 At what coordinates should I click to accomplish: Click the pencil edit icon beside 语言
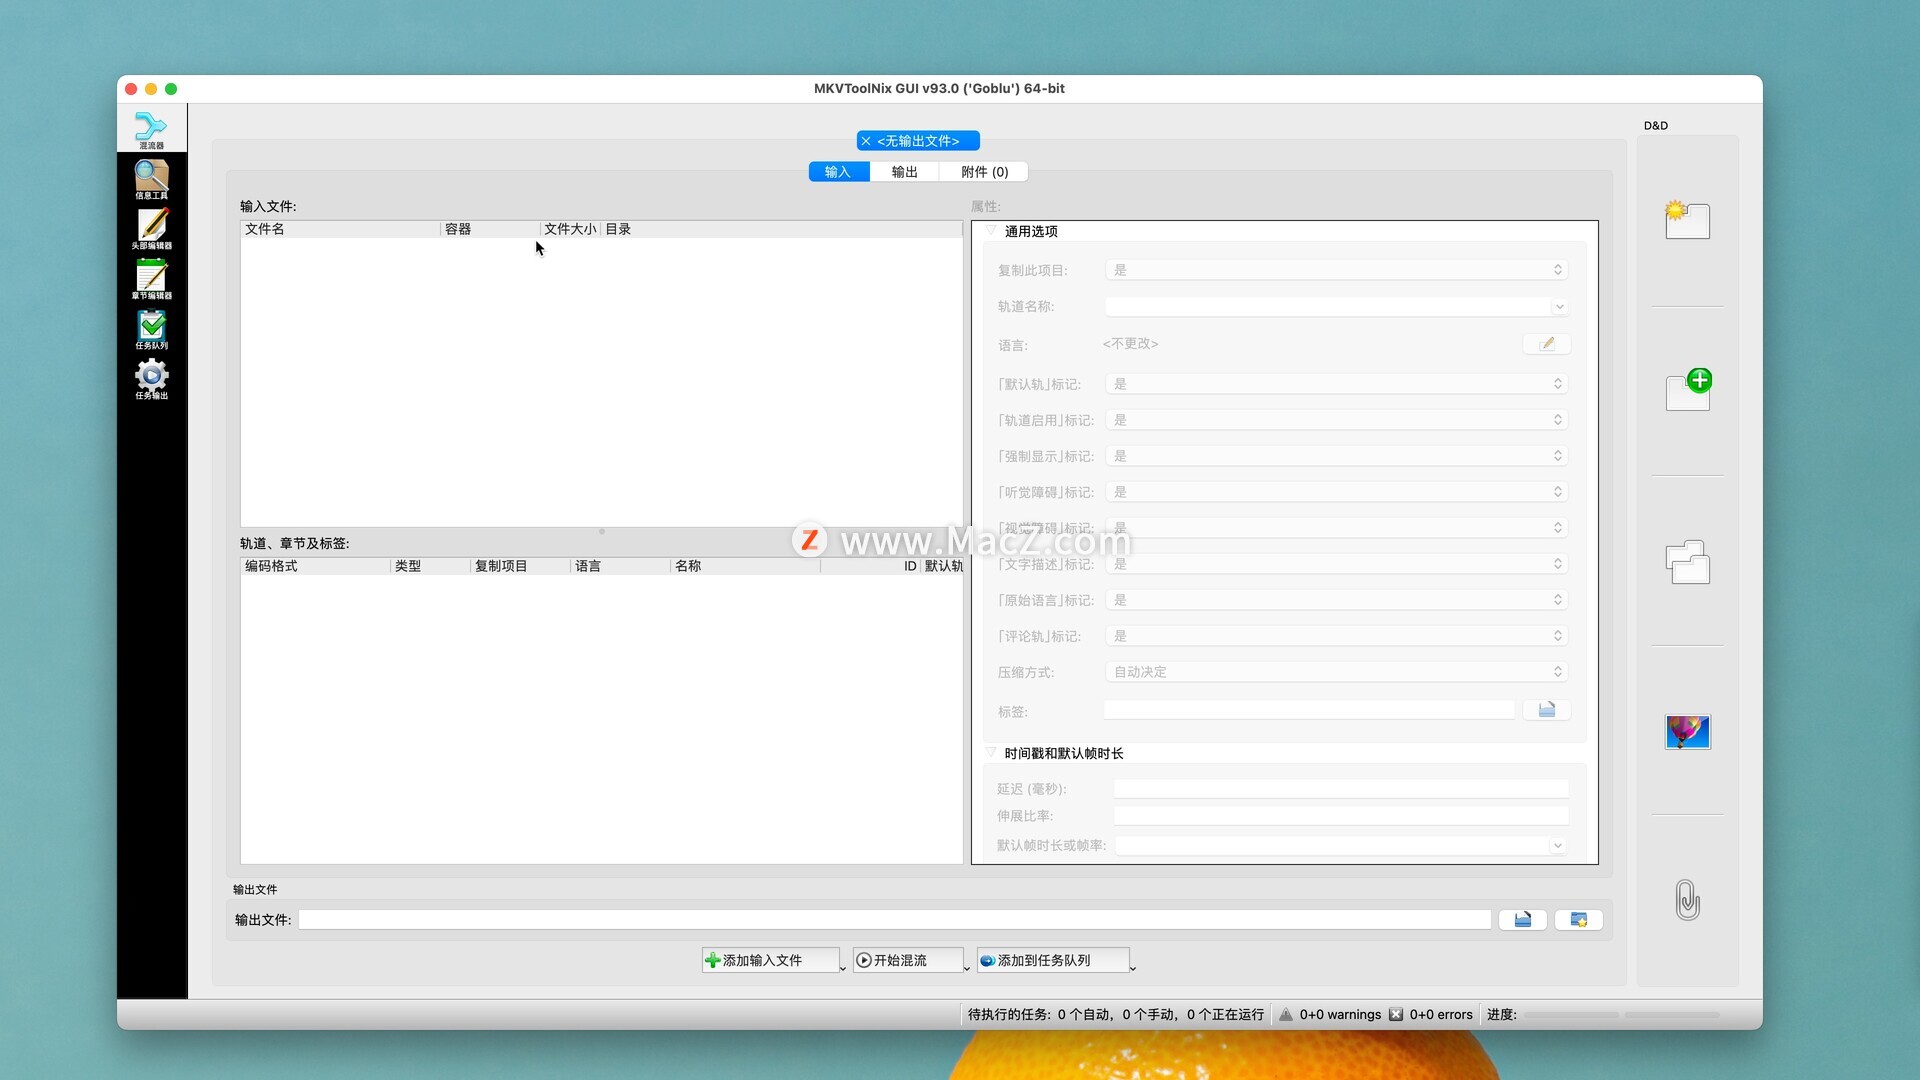point(1546,344)
